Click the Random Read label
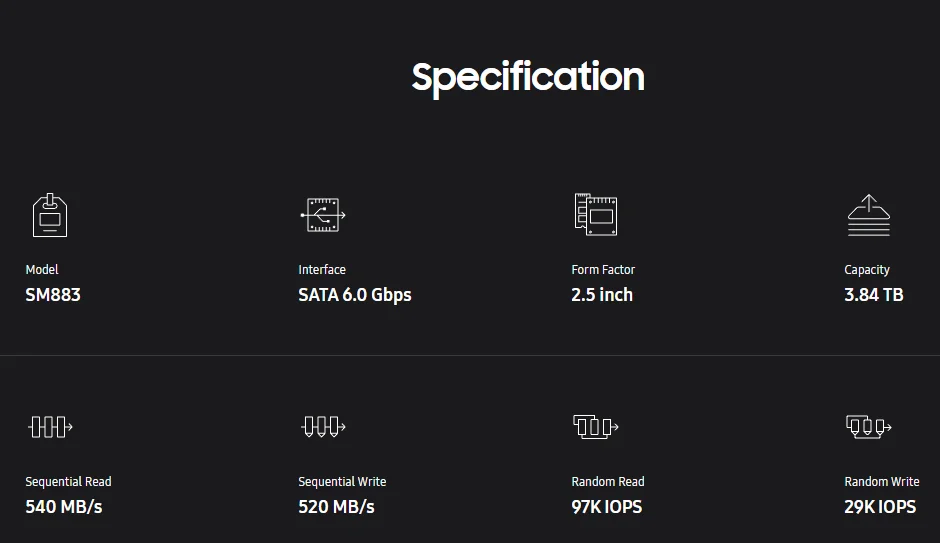 click(x=608, y=482)
